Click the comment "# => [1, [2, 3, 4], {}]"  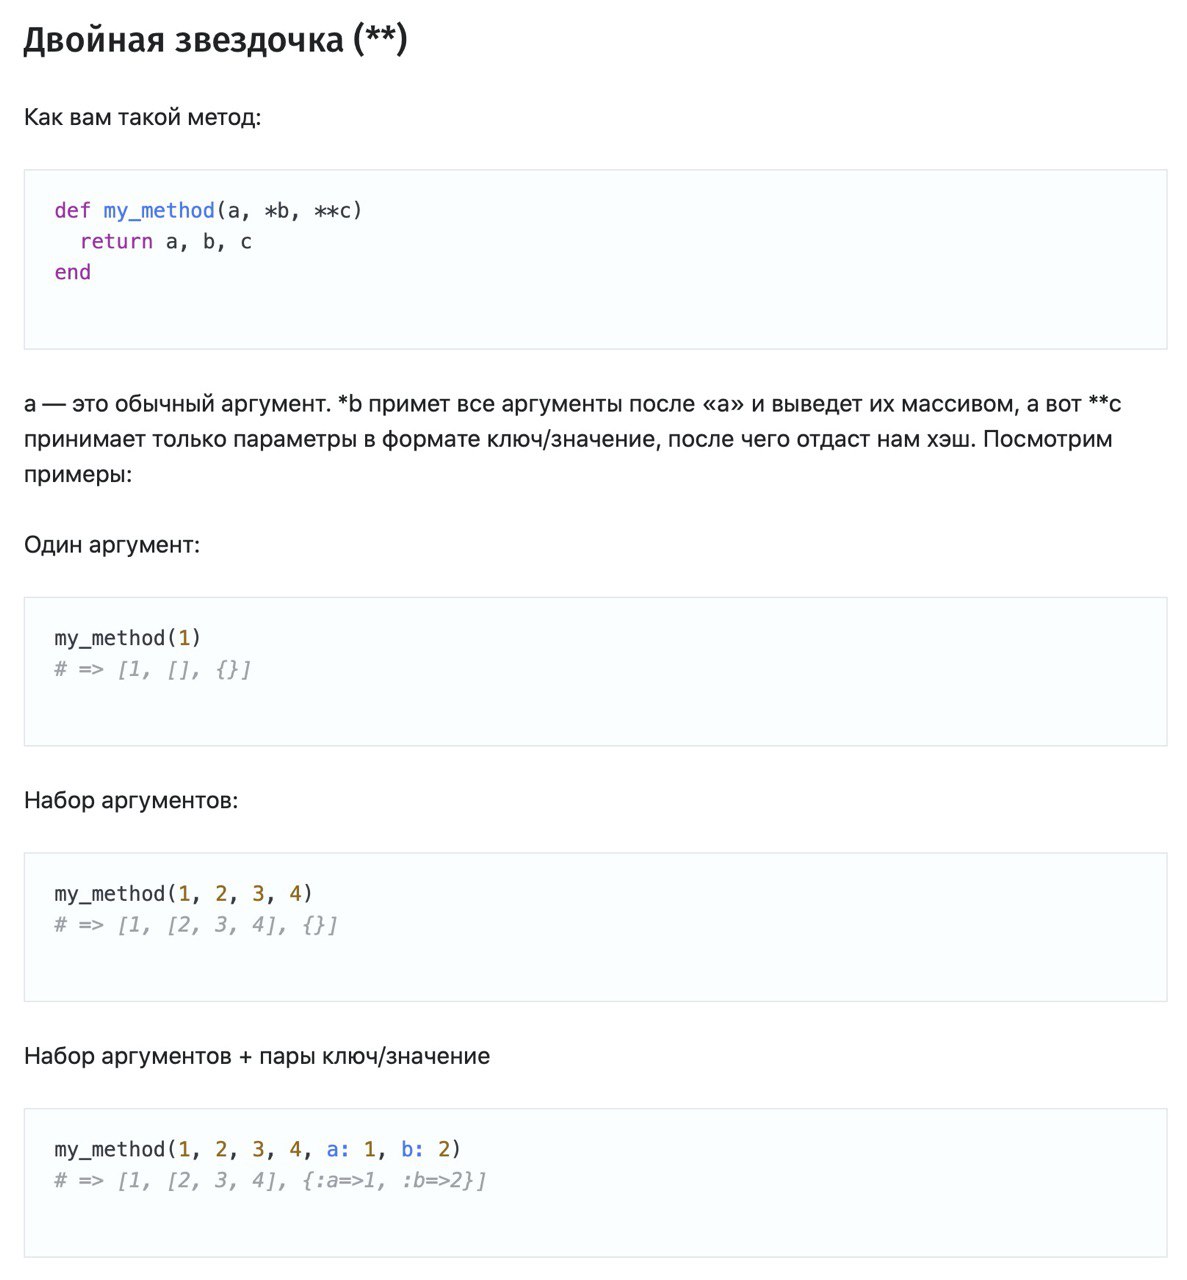(196, 925)
